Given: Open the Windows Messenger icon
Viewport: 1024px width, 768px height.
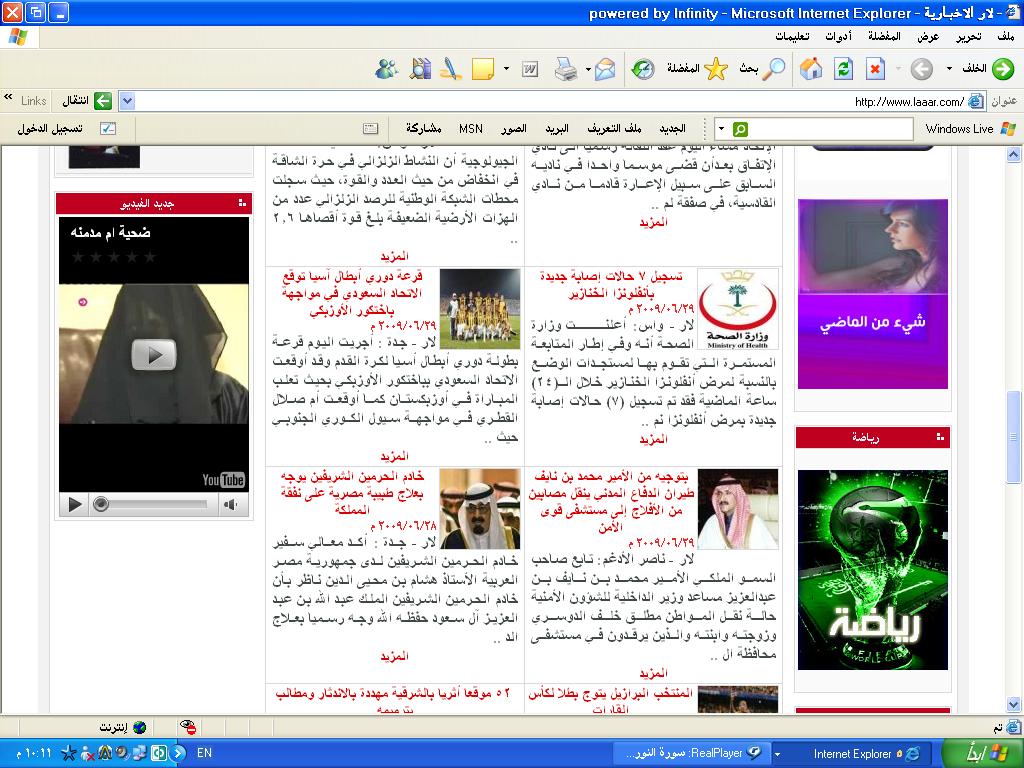Looking at the screenshot, I should (387, 69).
